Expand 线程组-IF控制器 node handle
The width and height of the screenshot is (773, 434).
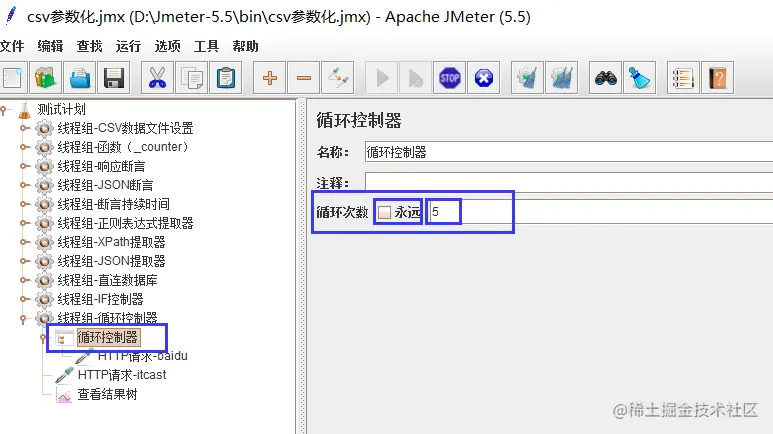click(x=24, y=299)
